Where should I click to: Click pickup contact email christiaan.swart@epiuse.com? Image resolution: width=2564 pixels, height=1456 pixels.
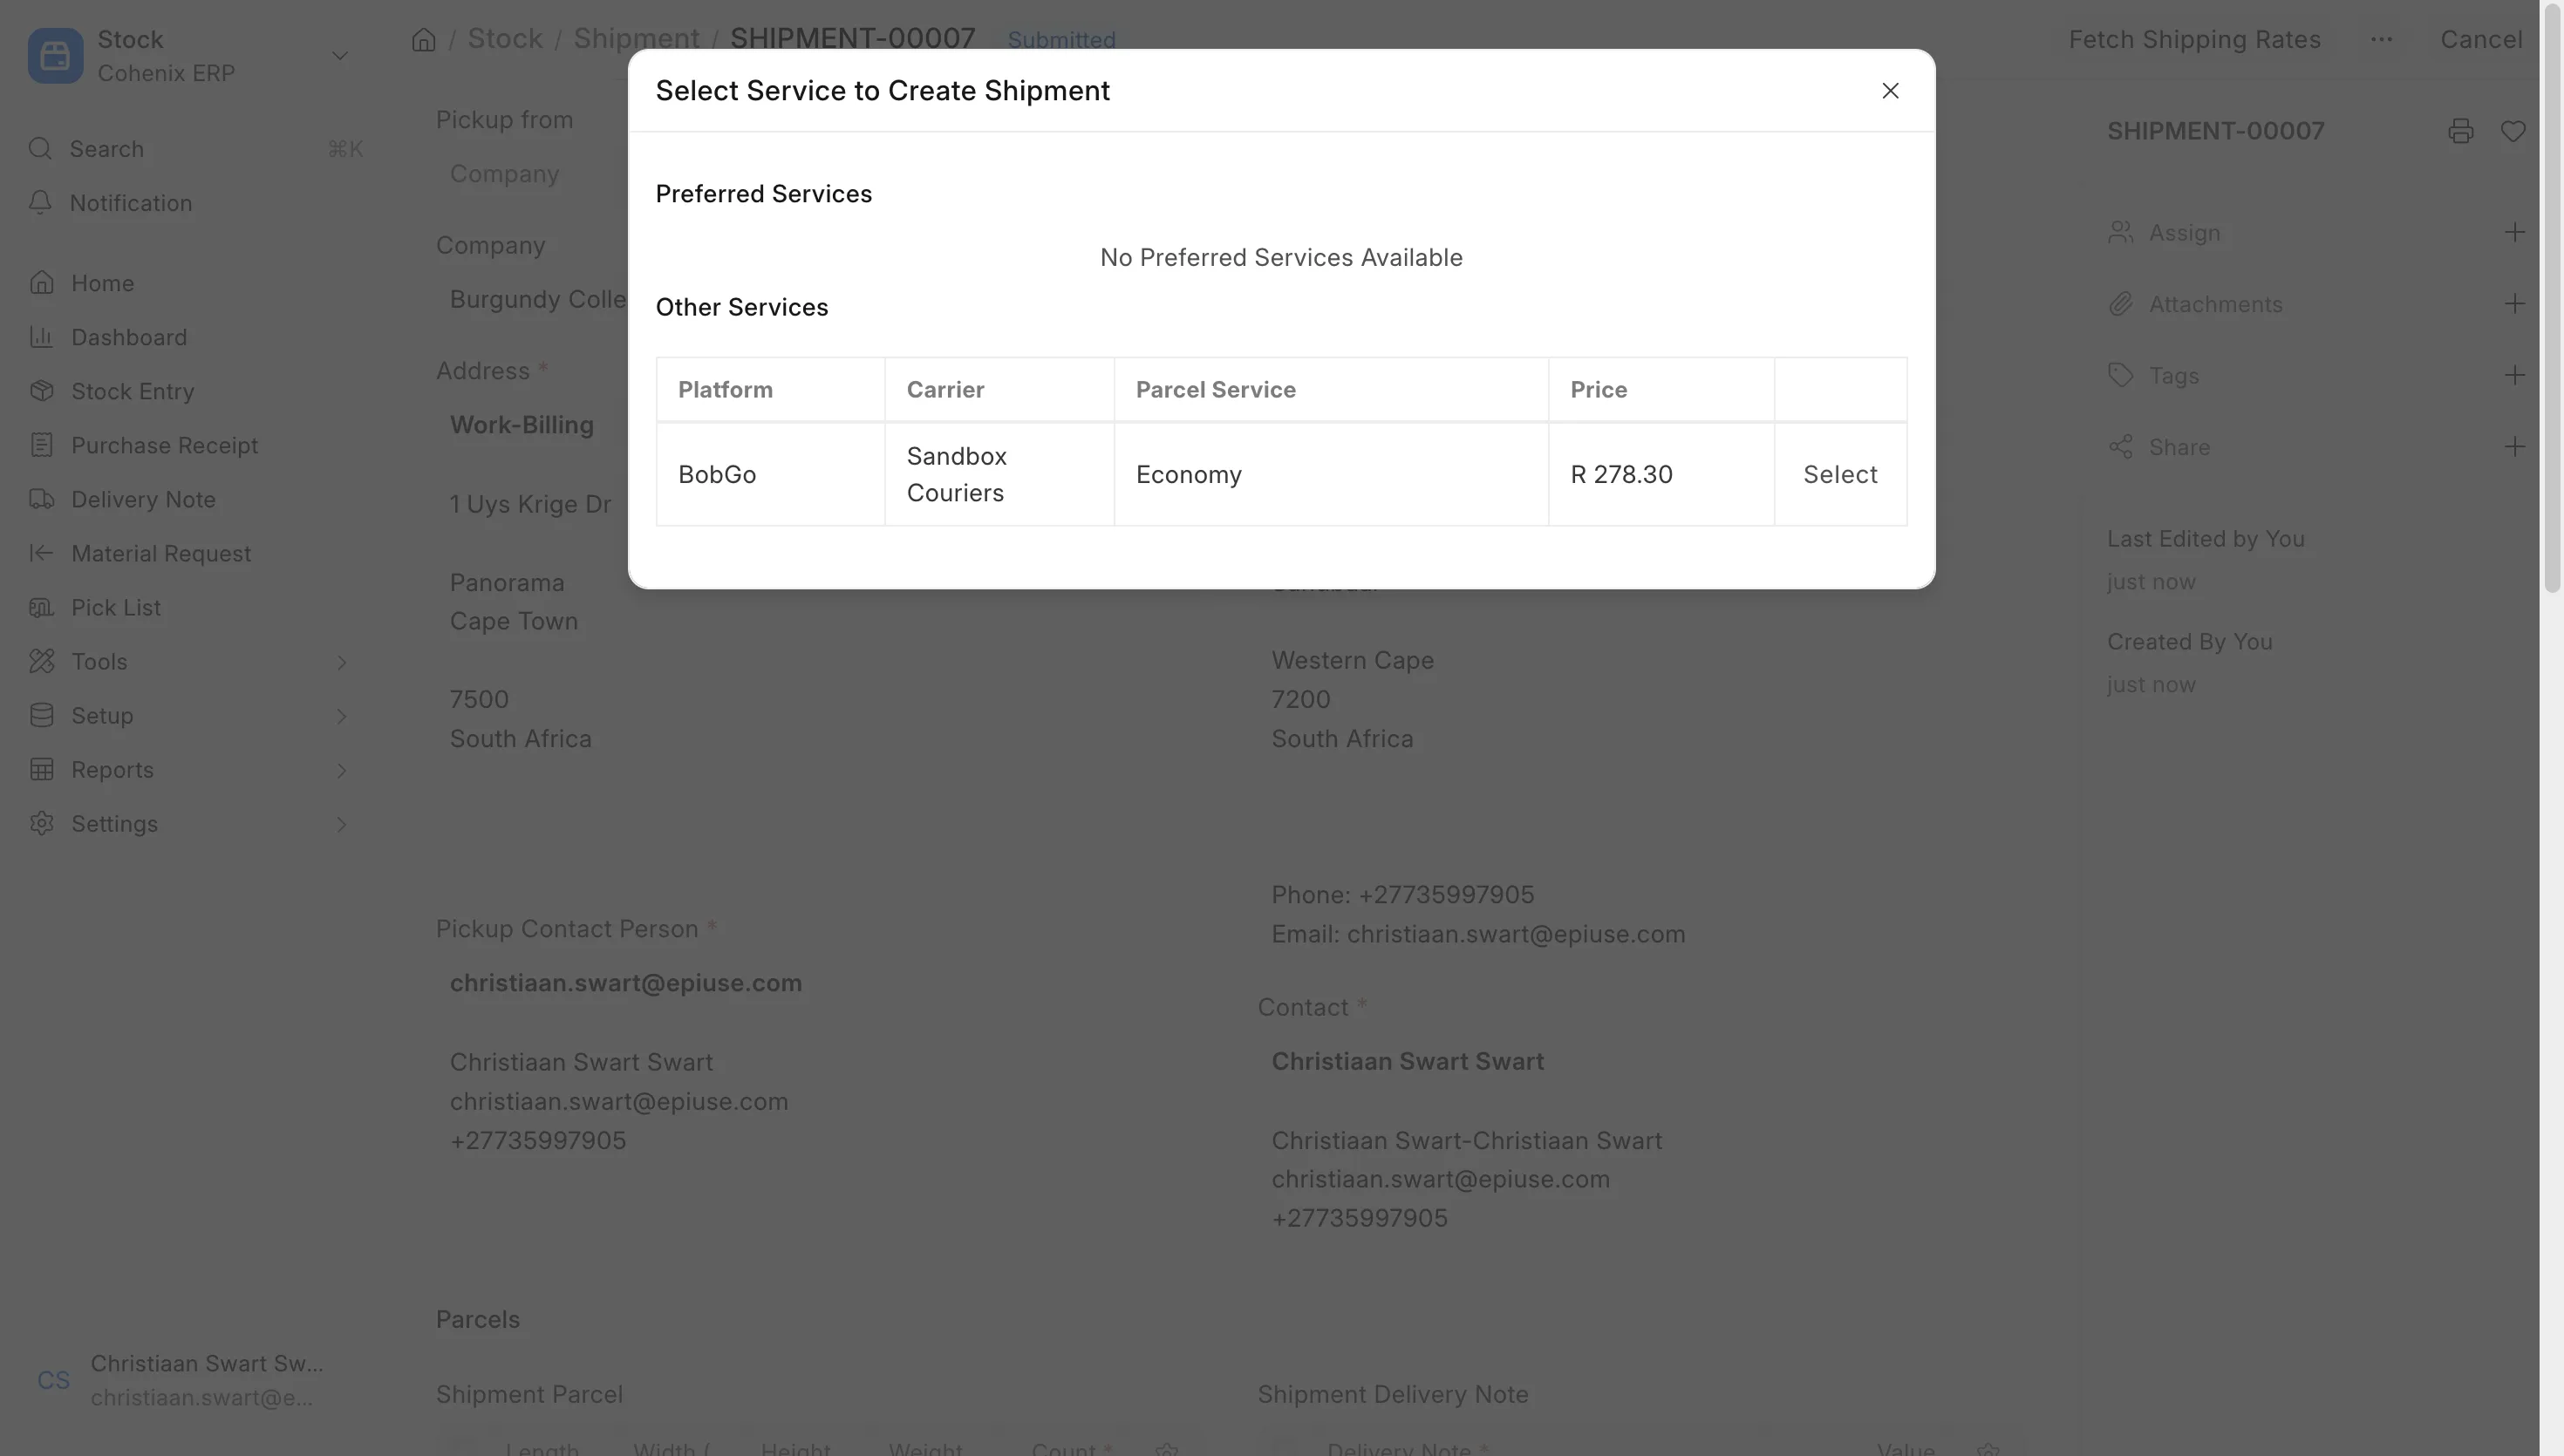pyautogui.click(x=625, y=983)
